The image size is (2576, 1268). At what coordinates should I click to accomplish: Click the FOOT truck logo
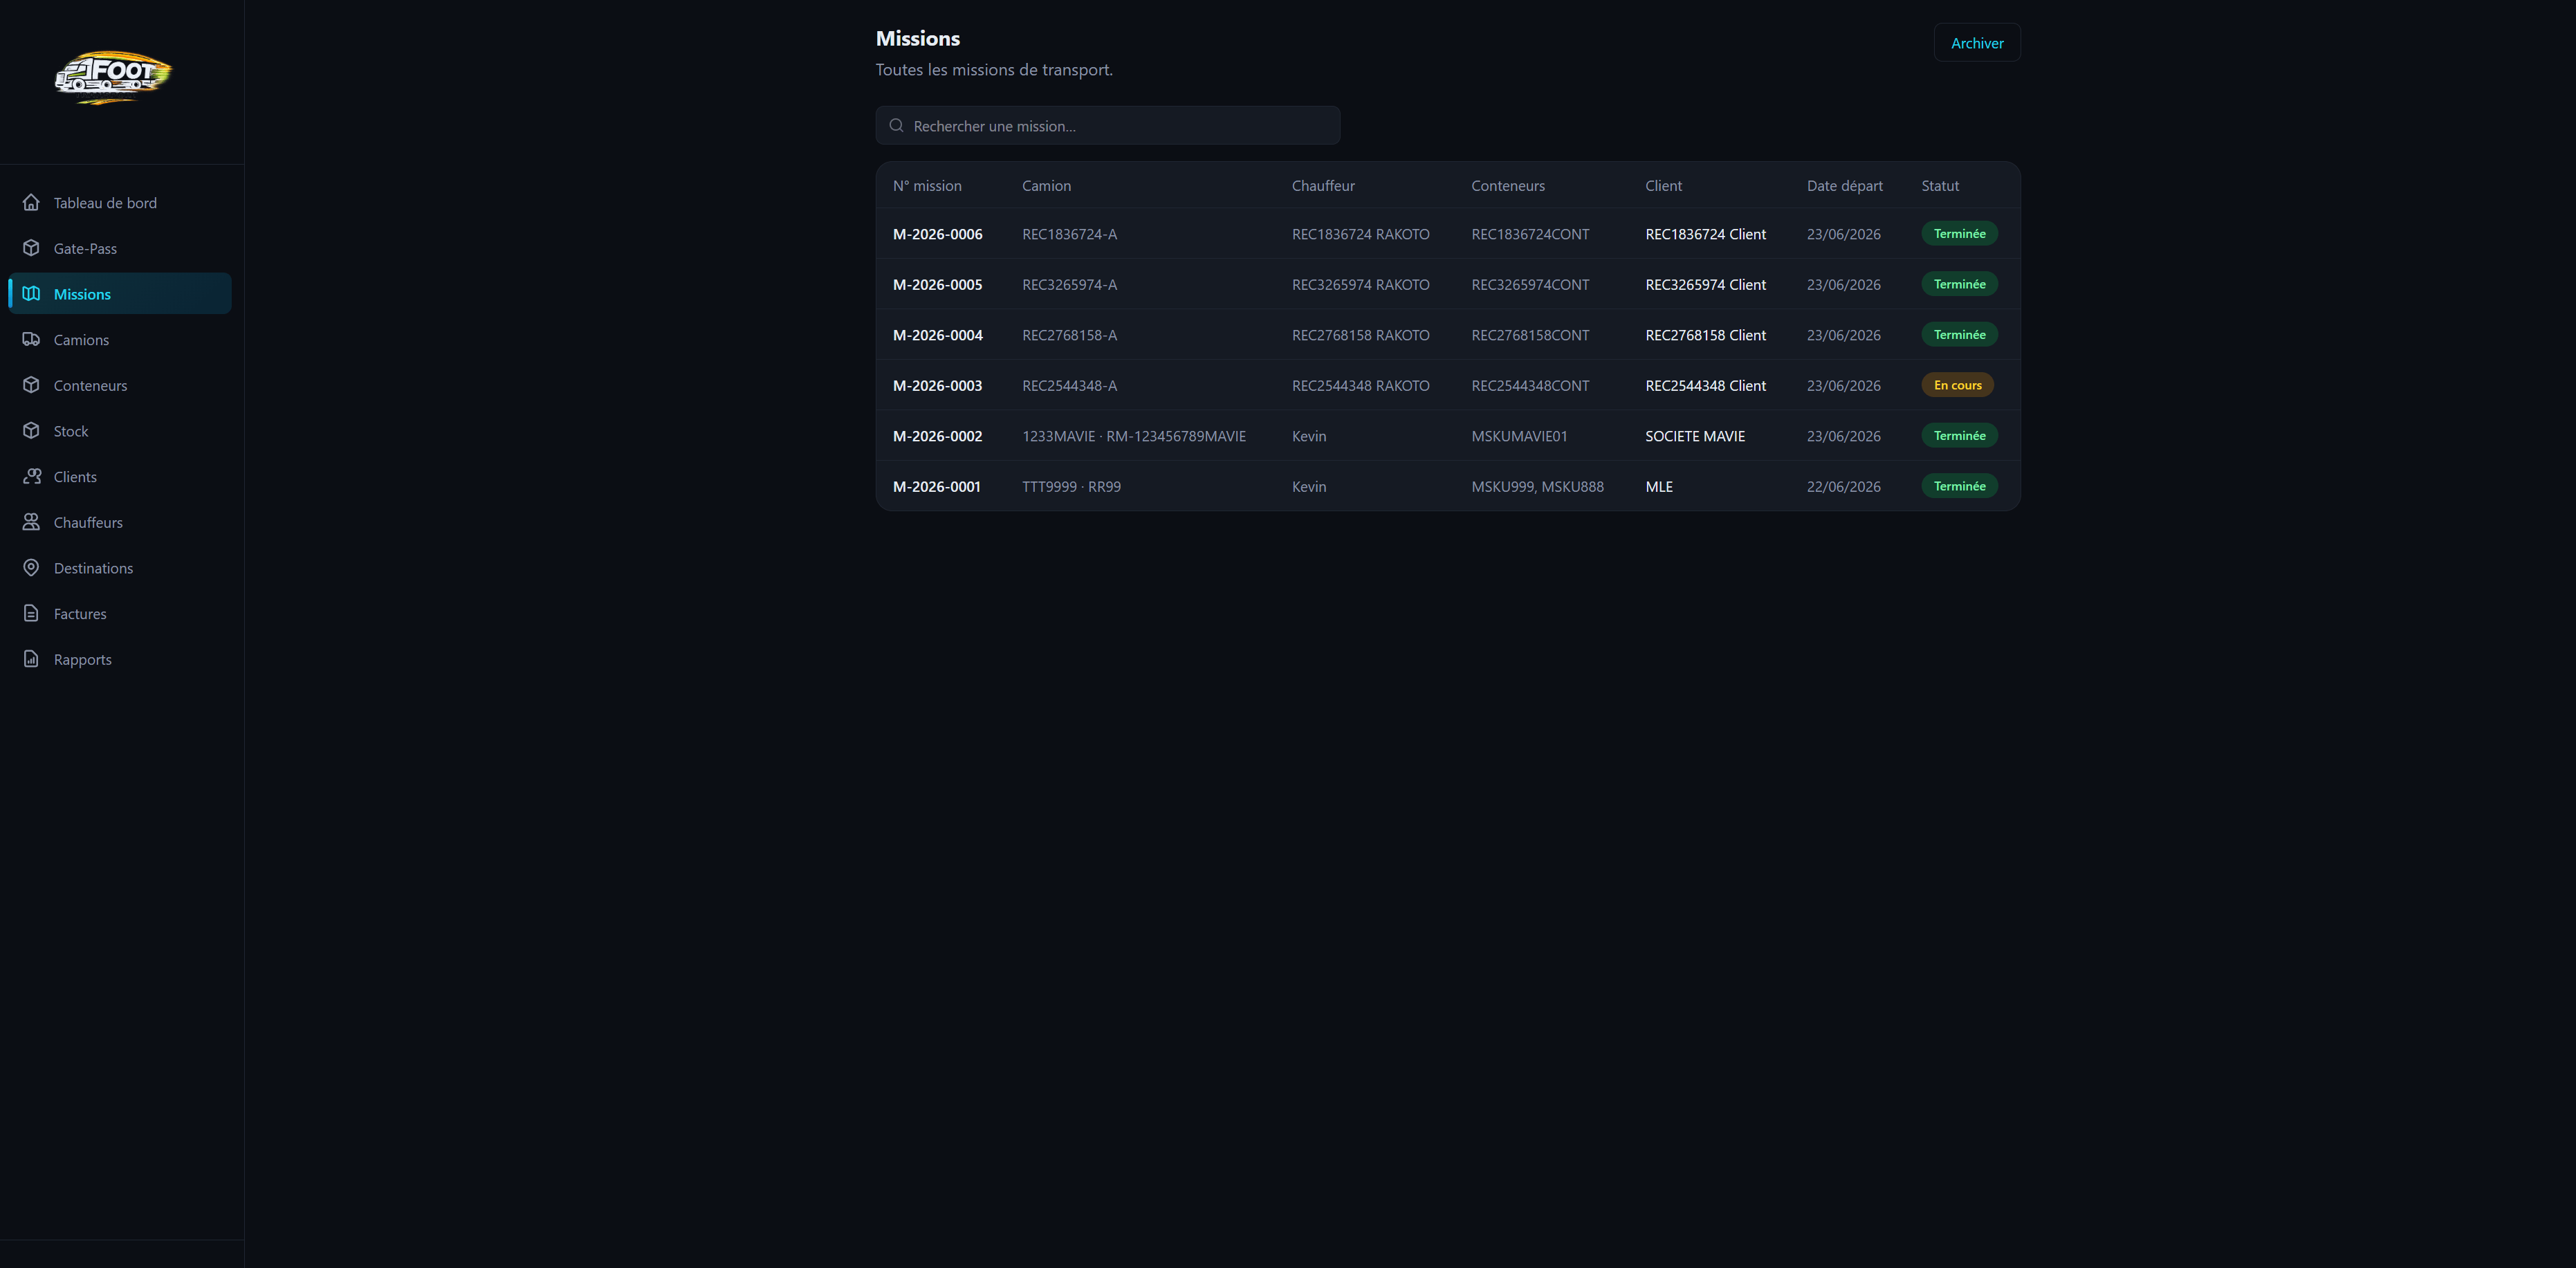113,77
